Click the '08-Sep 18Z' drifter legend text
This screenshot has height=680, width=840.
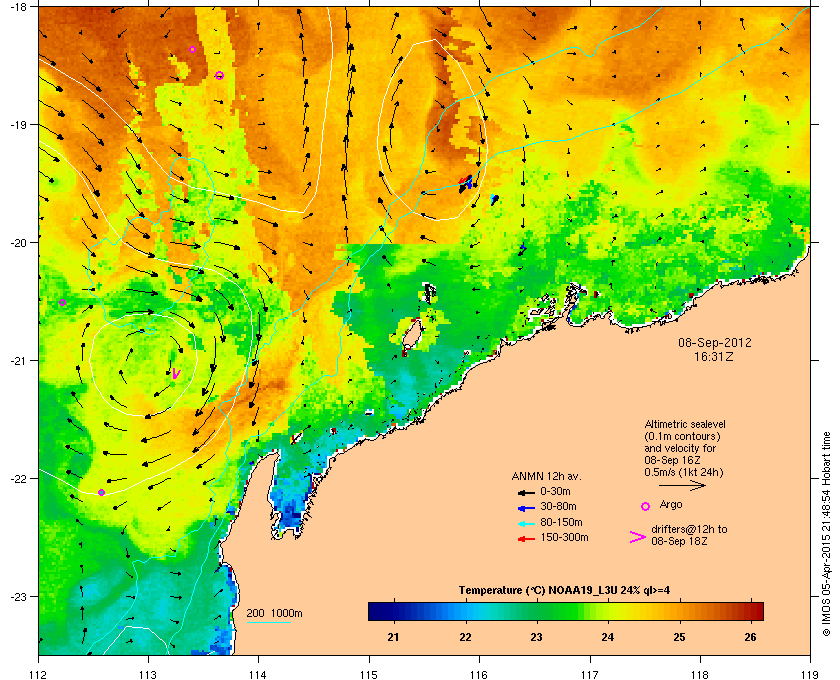coord(679,541)
